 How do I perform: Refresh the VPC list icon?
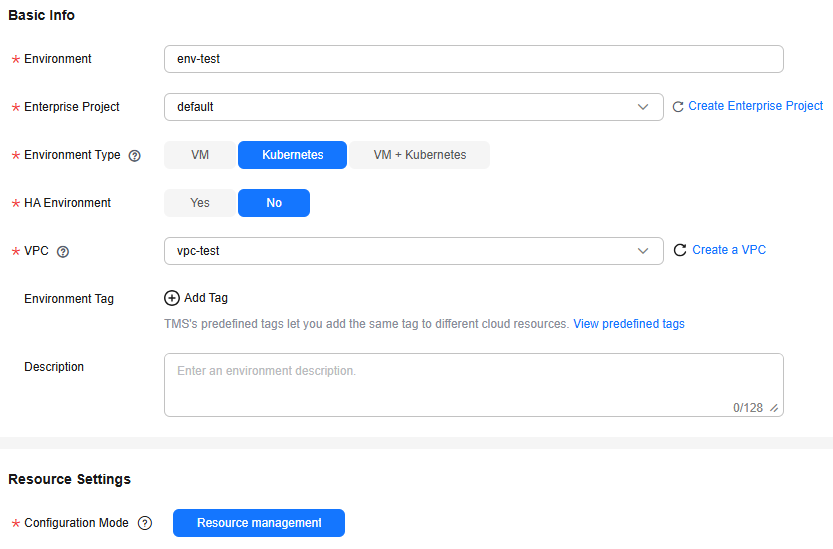click(x=680, y=250)
